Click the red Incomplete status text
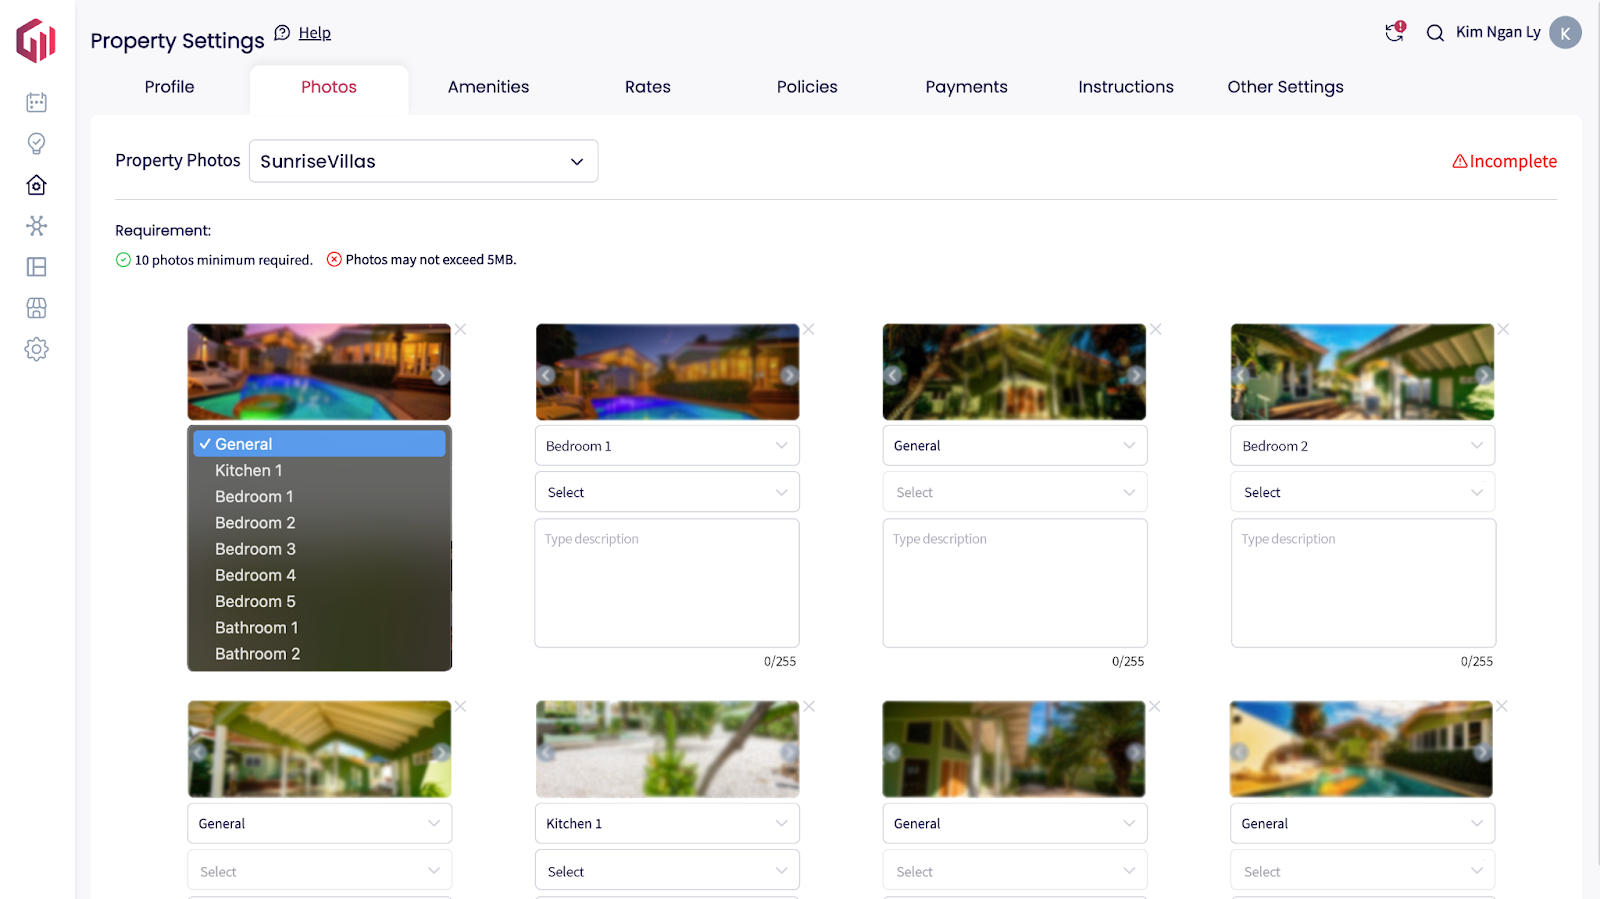 click(1513, 161)
